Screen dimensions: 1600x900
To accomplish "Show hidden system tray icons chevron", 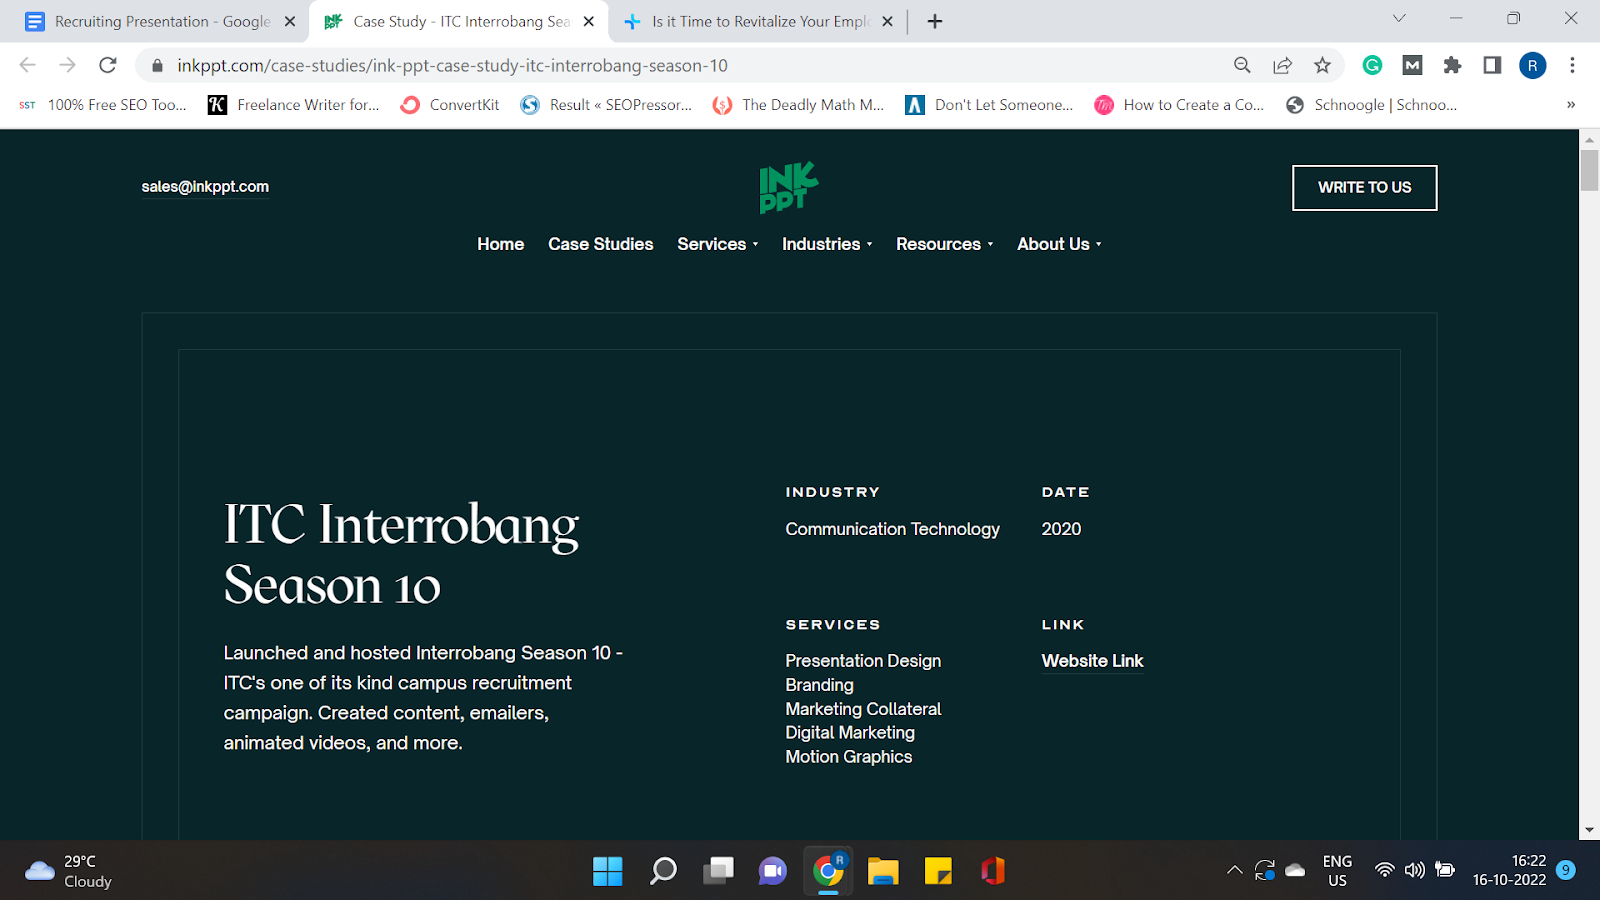I will tap(1235, 870).
